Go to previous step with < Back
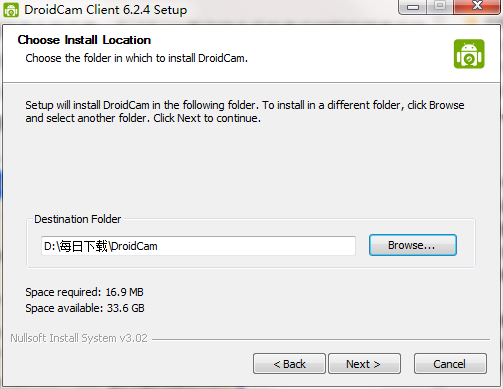Image resolution: width=503 pixels, height=389 pixels. pos(289,364)
